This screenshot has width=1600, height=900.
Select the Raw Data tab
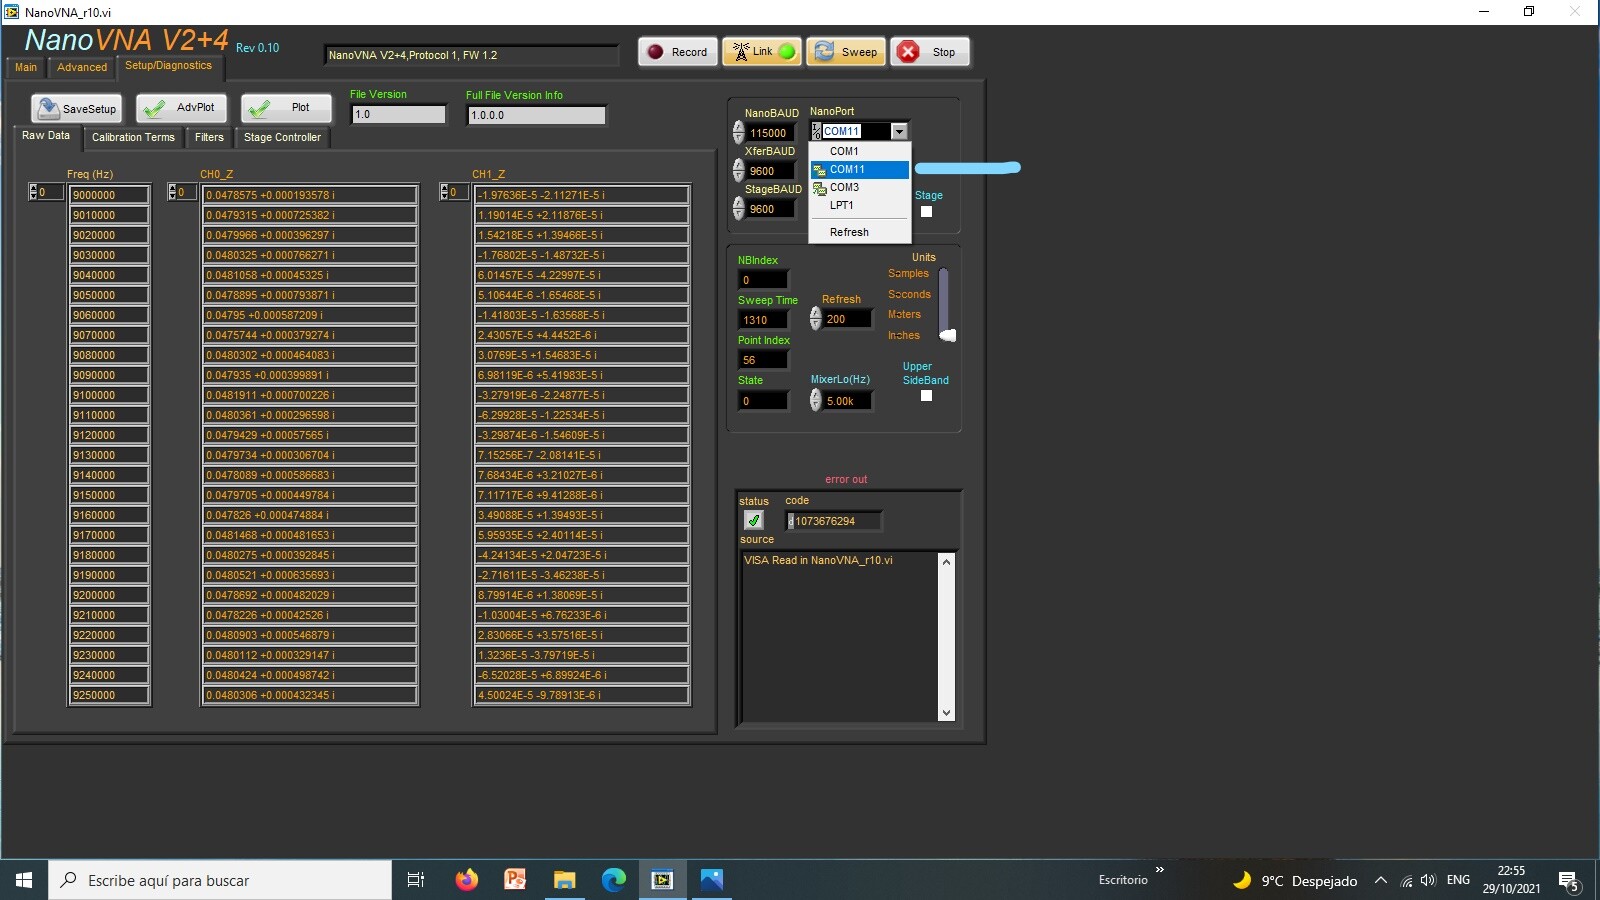(x=46, y=136)
